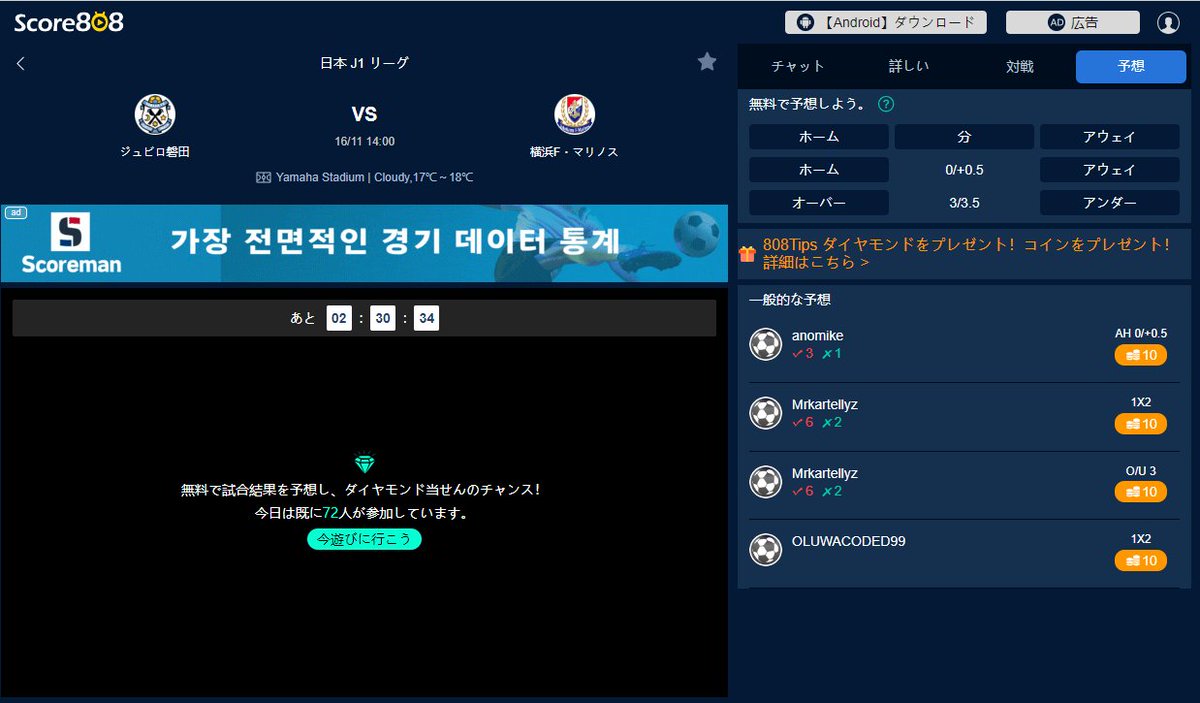Click the O/U 3 label on Mrkartellyz's tip
This screenshot has width=1200, height=703.
pyautogui.click(x=1141, y=470)
